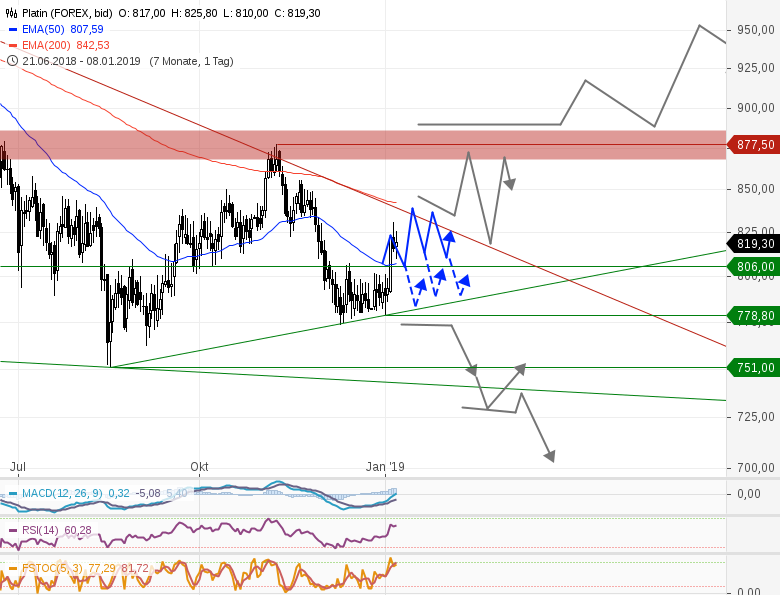Click the green 751,00 price tag

(x=753, y=368)
